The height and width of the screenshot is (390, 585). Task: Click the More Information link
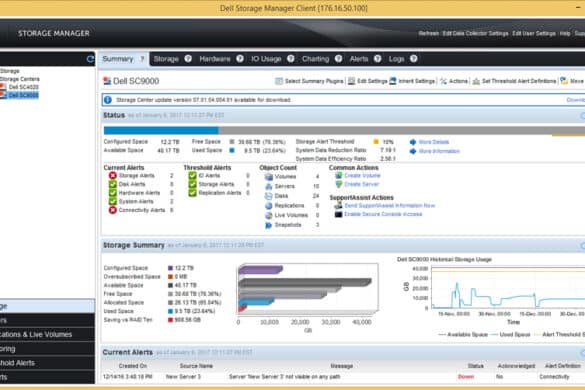439,151
